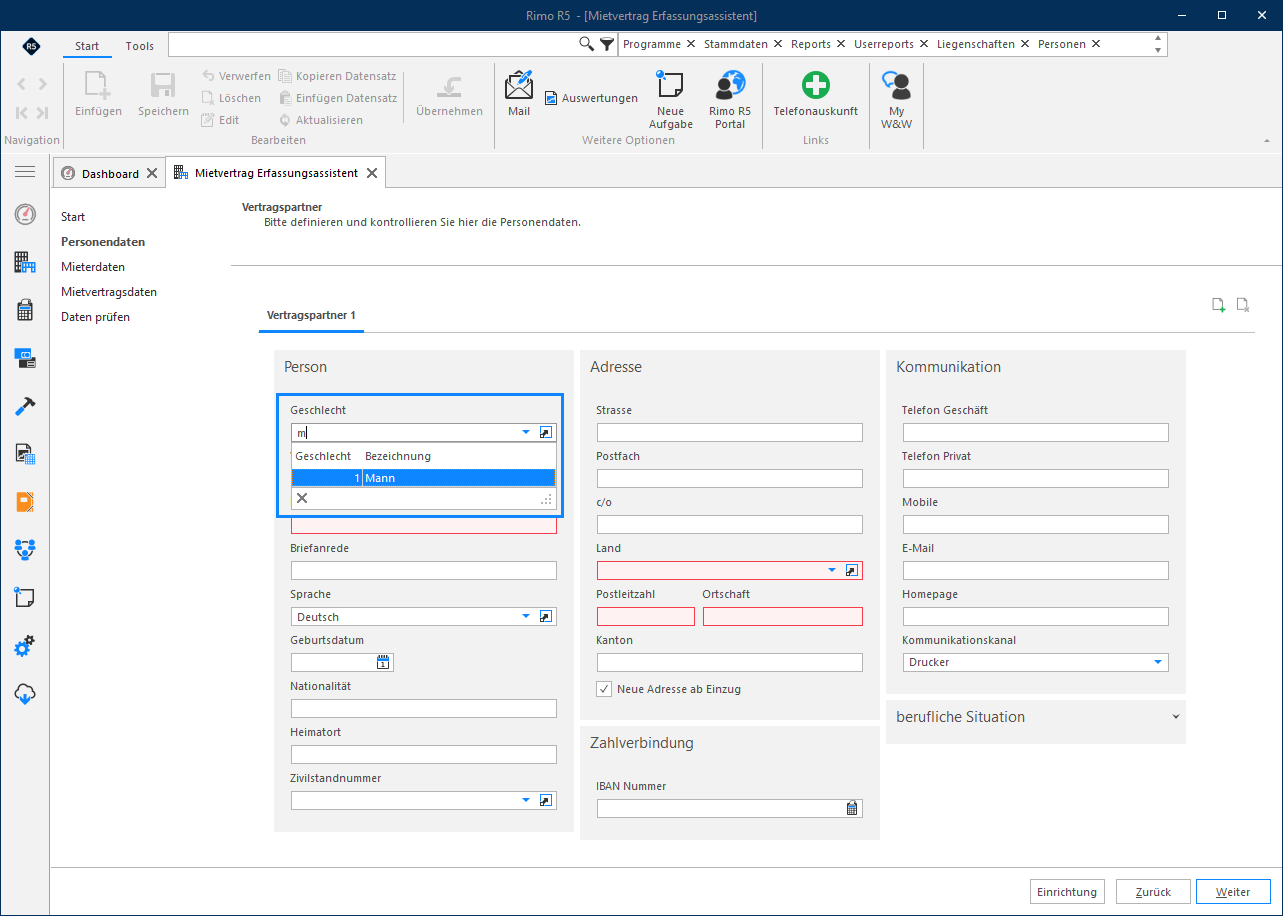This screenshot has height=916, width=1283.
Task: Open the Sprache dropdown list
Action: pos(526,616)
